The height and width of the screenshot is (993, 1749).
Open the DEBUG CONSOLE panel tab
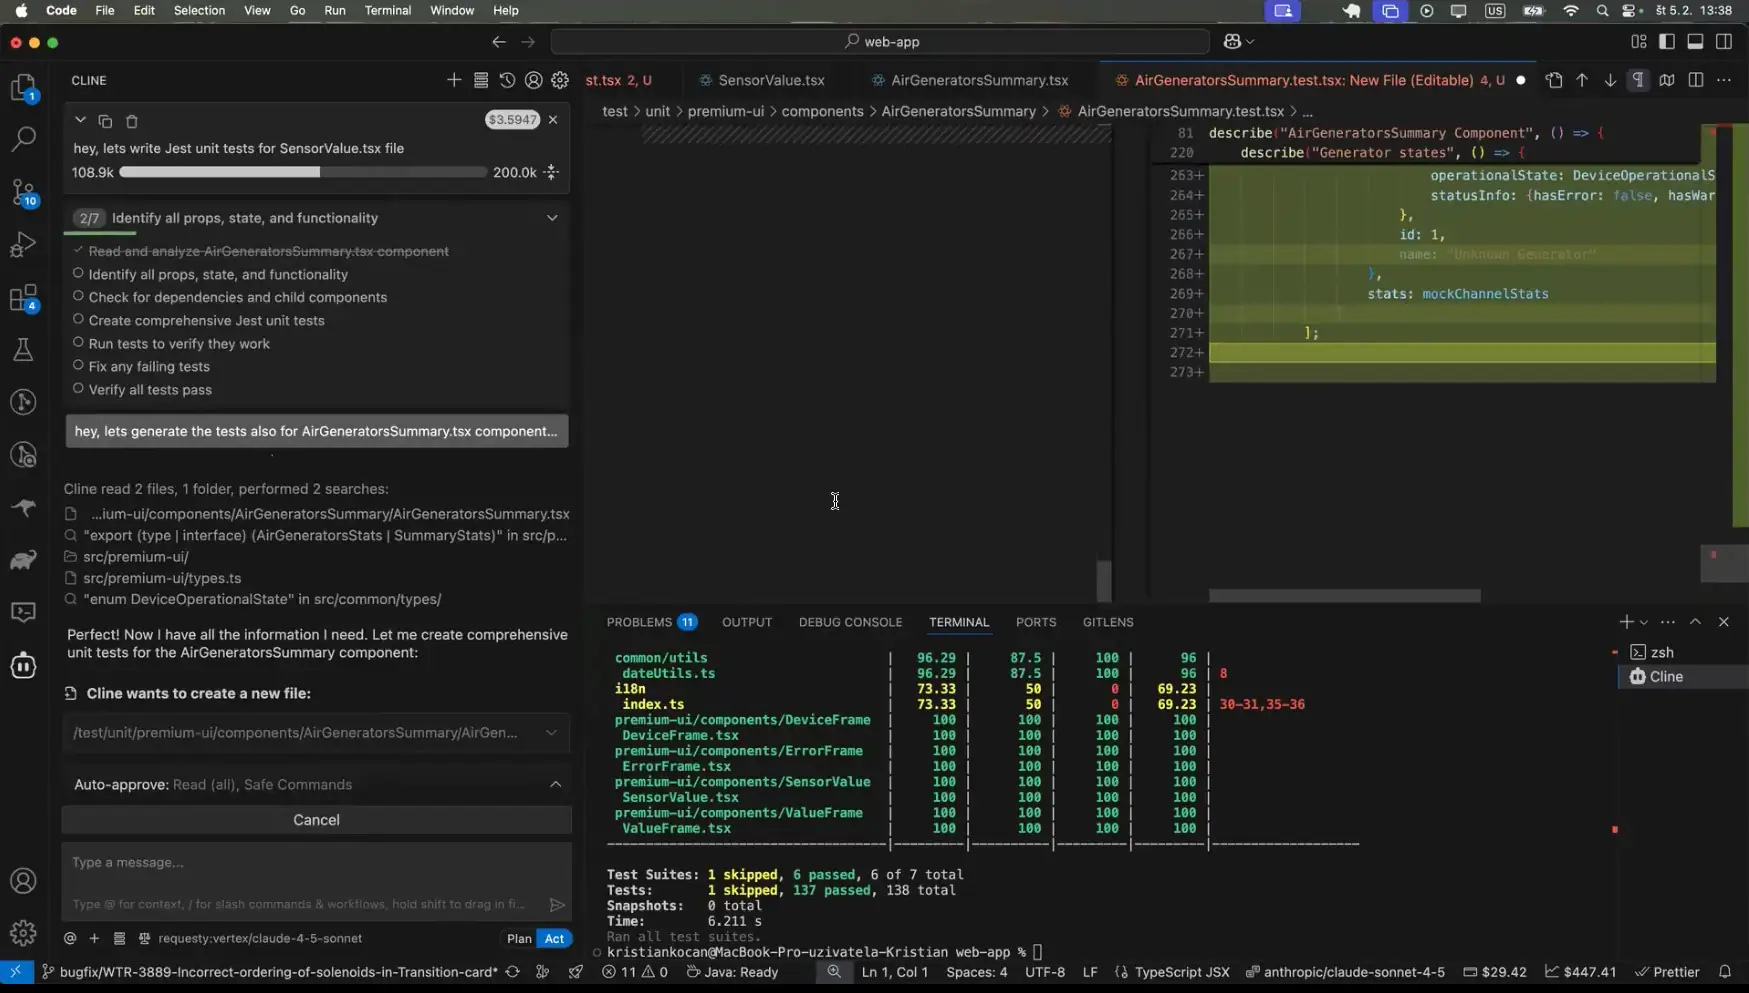(x=850, y=622)
